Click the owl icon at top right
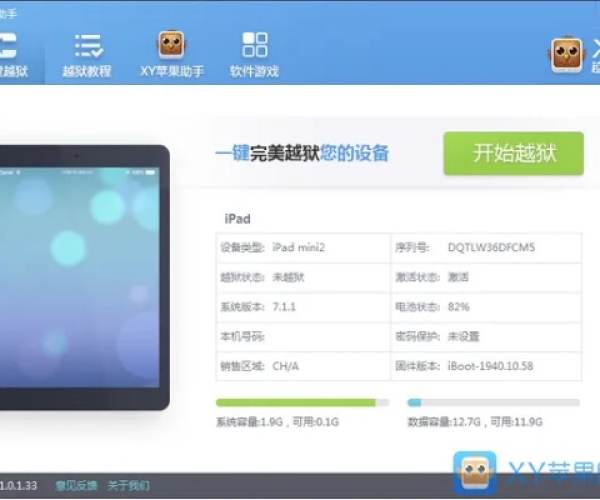The height and width of the screenshot is (500, 600). coord(567,55)
